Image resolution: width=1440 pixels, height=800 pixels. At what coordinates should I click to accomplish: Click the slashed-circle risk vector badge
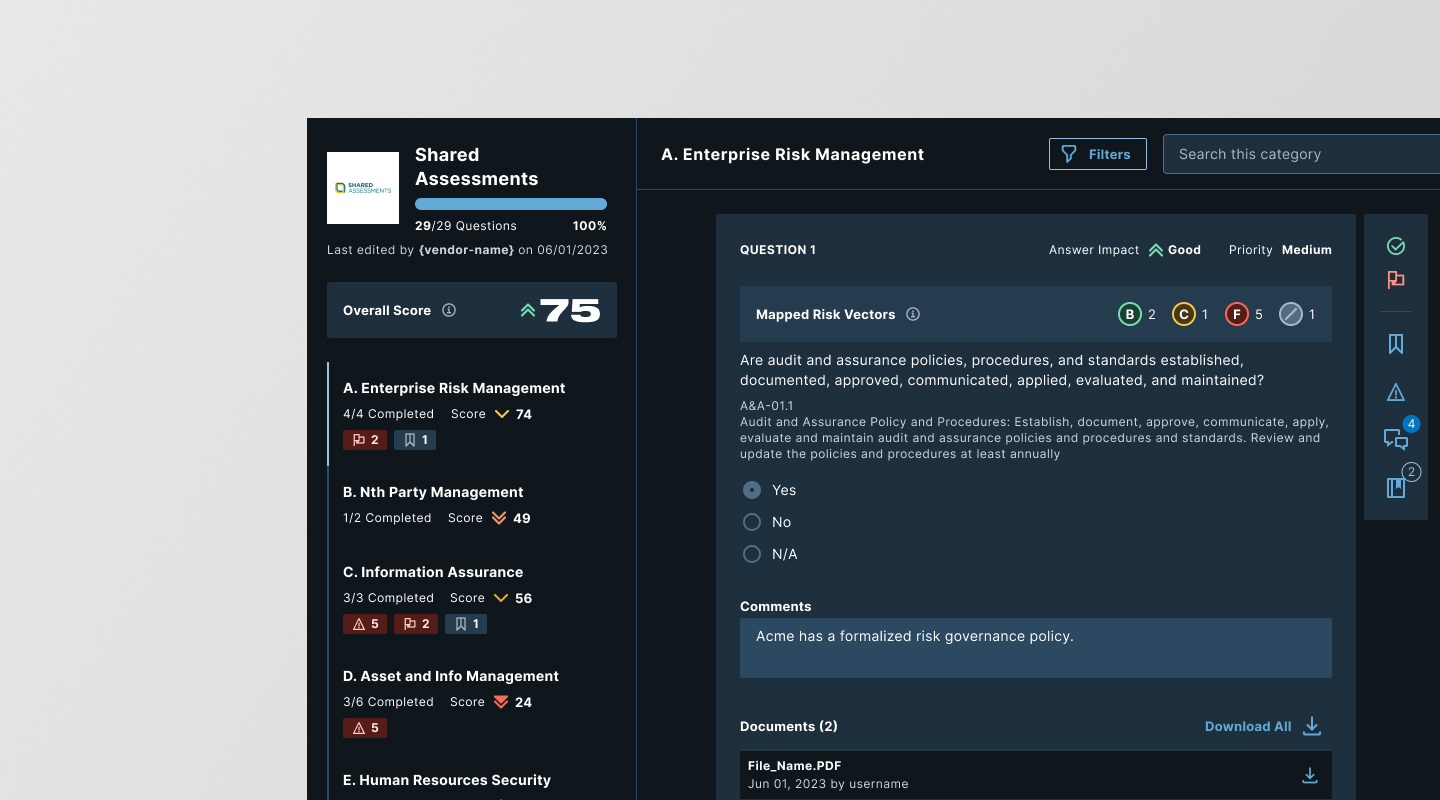click(1291, 314)
